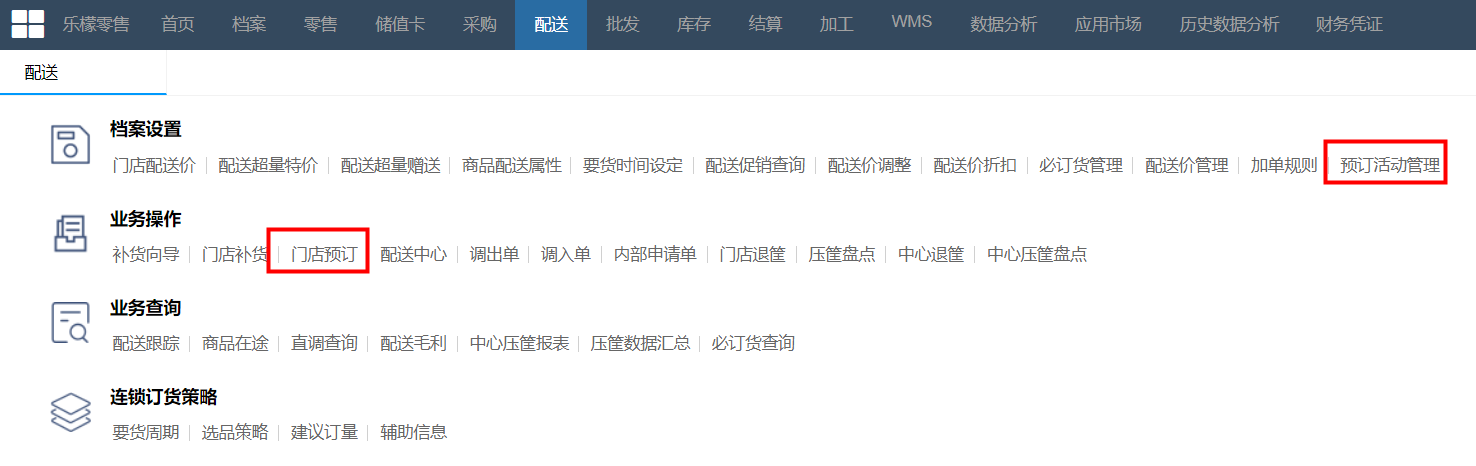Open 要货时间设定 link
Screen dimensions: 1476x466
[x=633, y=165]
